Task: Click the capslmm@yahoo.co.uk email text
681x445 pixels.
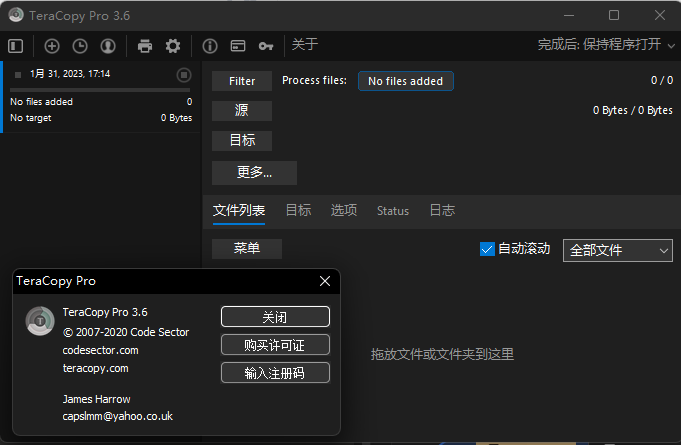Action: point(118,416)
